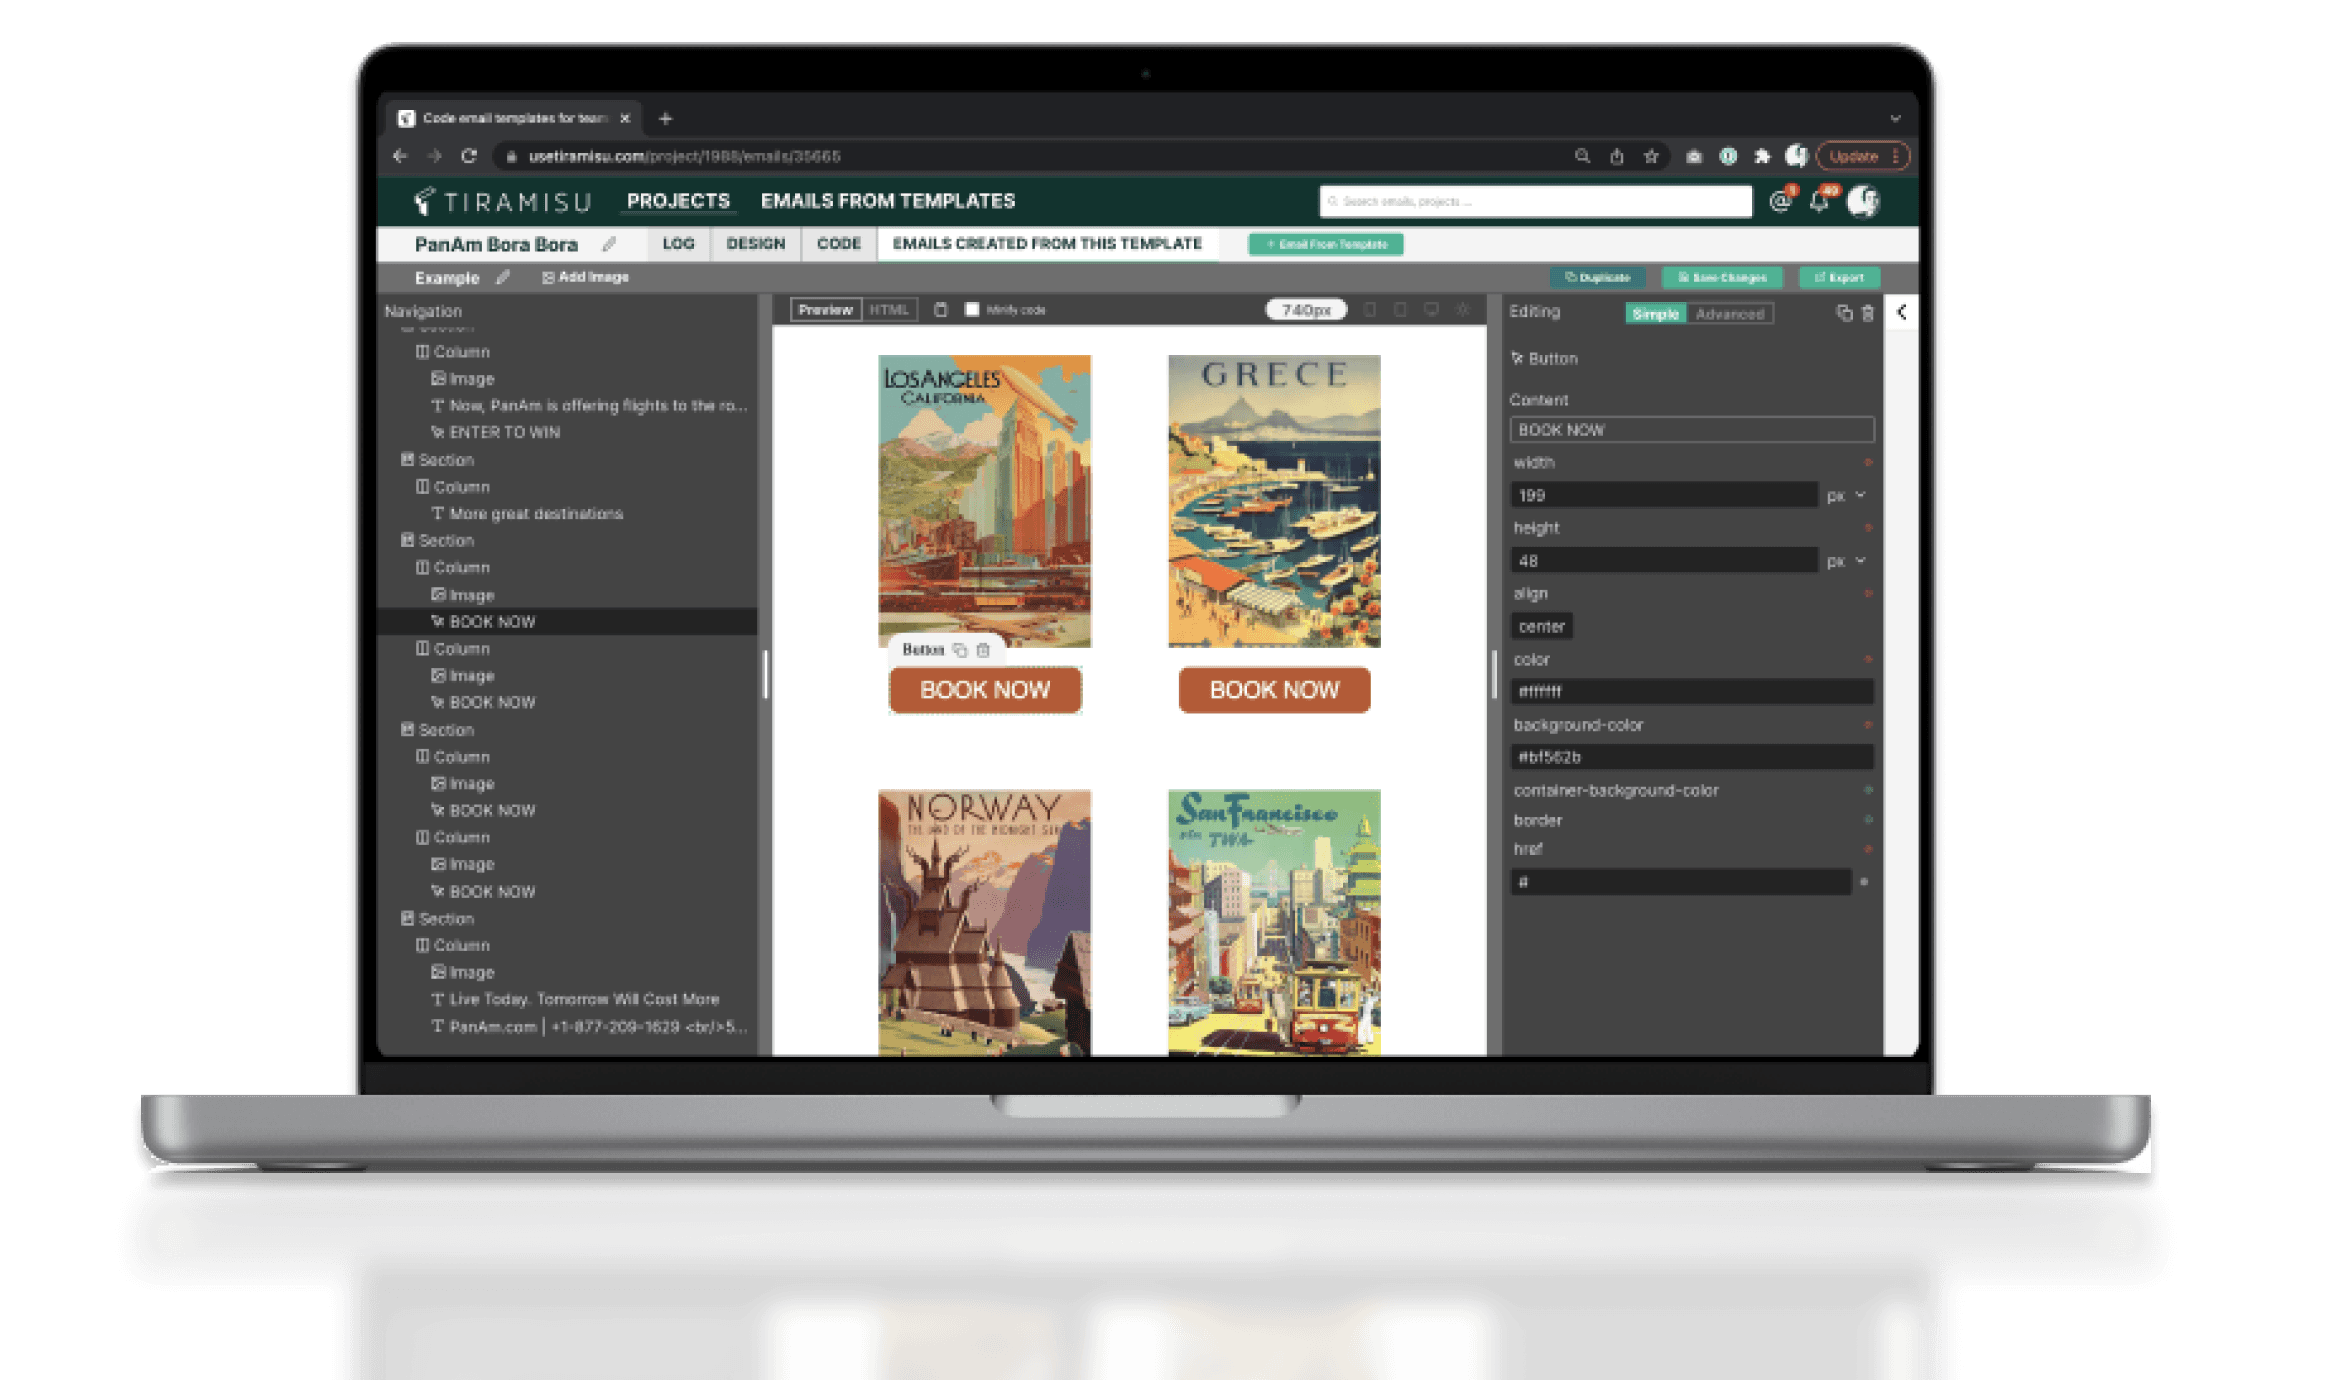
Task: Switch to the Preview view tab
Action: click(x=826, y=310)
